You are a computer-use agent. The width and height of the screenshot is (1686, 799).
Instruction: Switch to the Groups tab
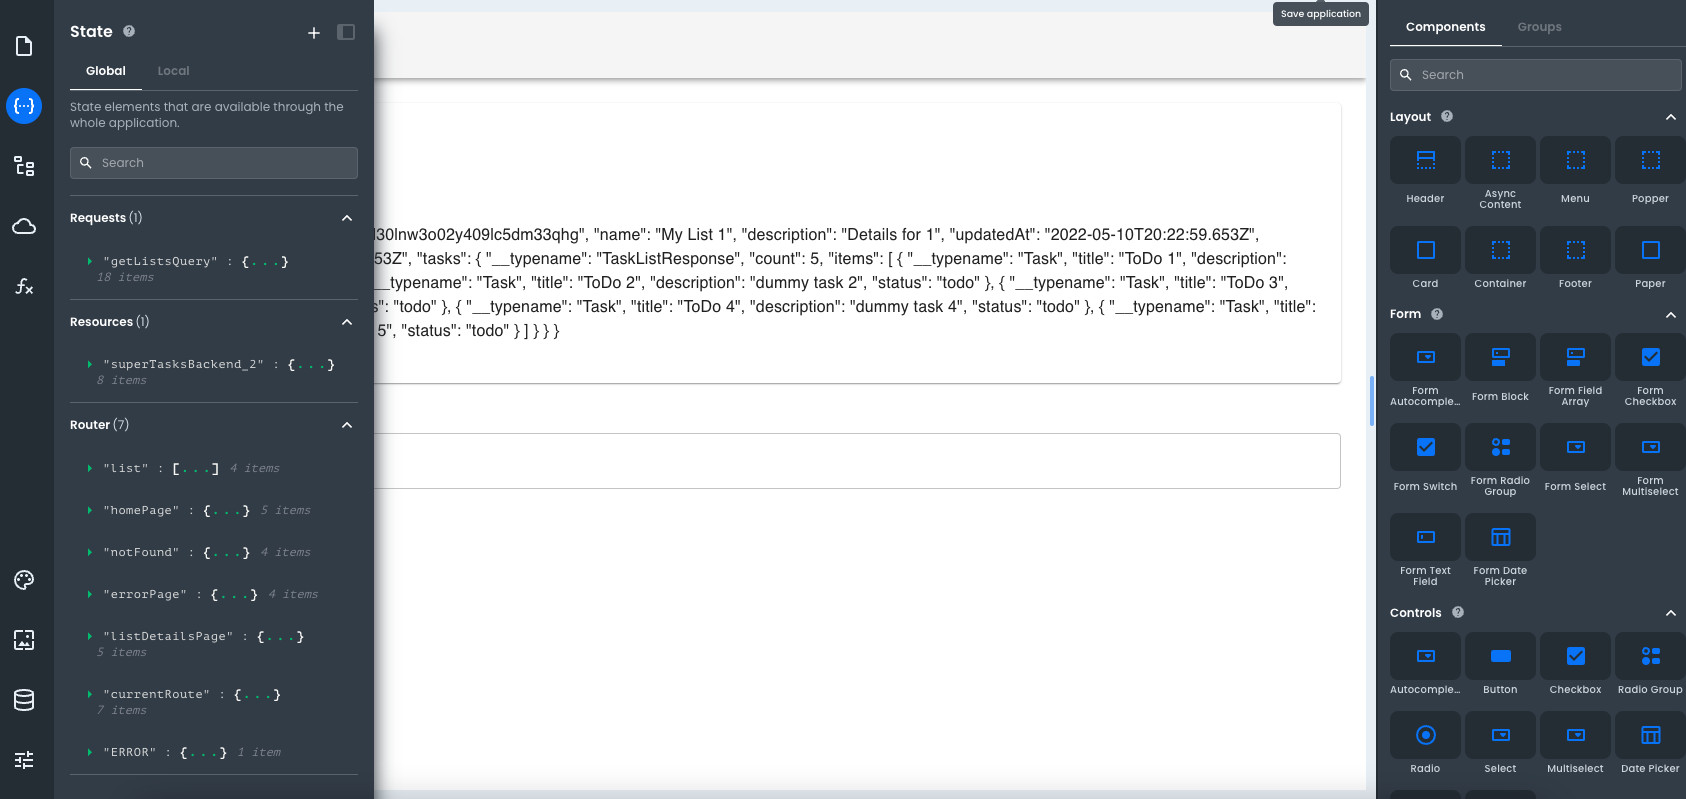pyautogui.click(x=1539, y=27)
